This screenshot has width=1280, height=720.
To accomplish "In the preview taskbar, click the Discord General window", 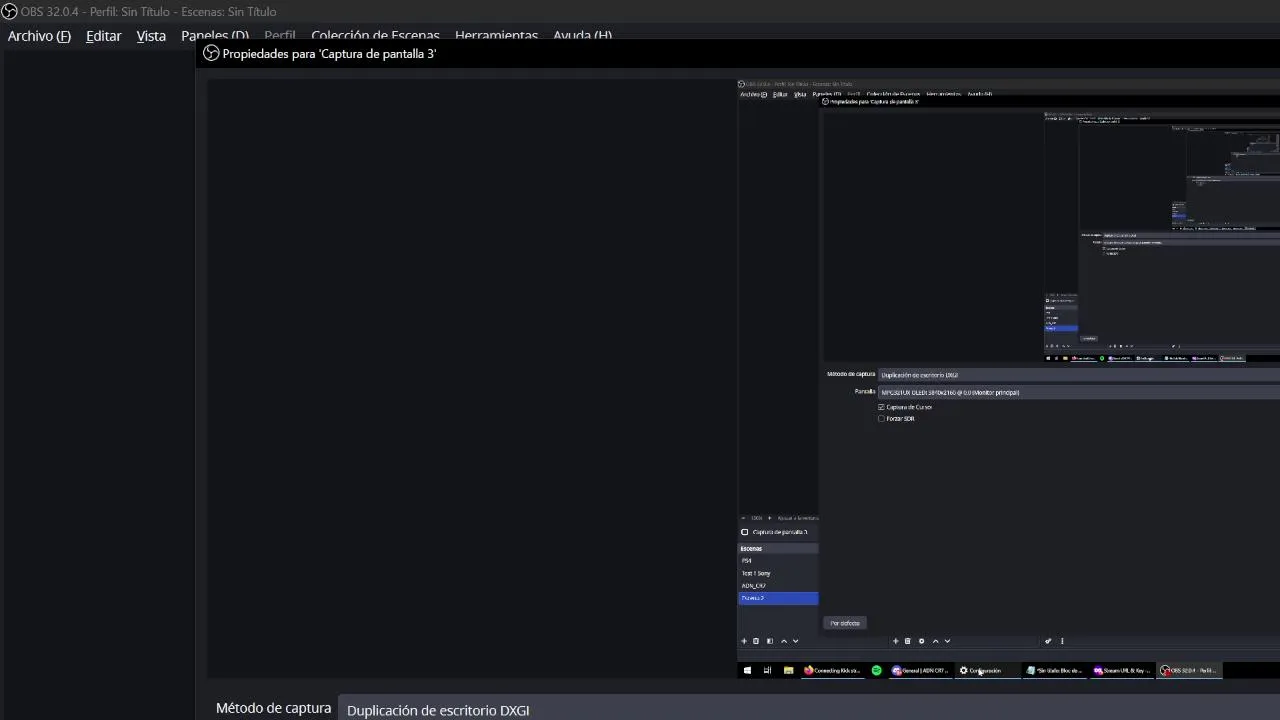I will click(920, 670).
